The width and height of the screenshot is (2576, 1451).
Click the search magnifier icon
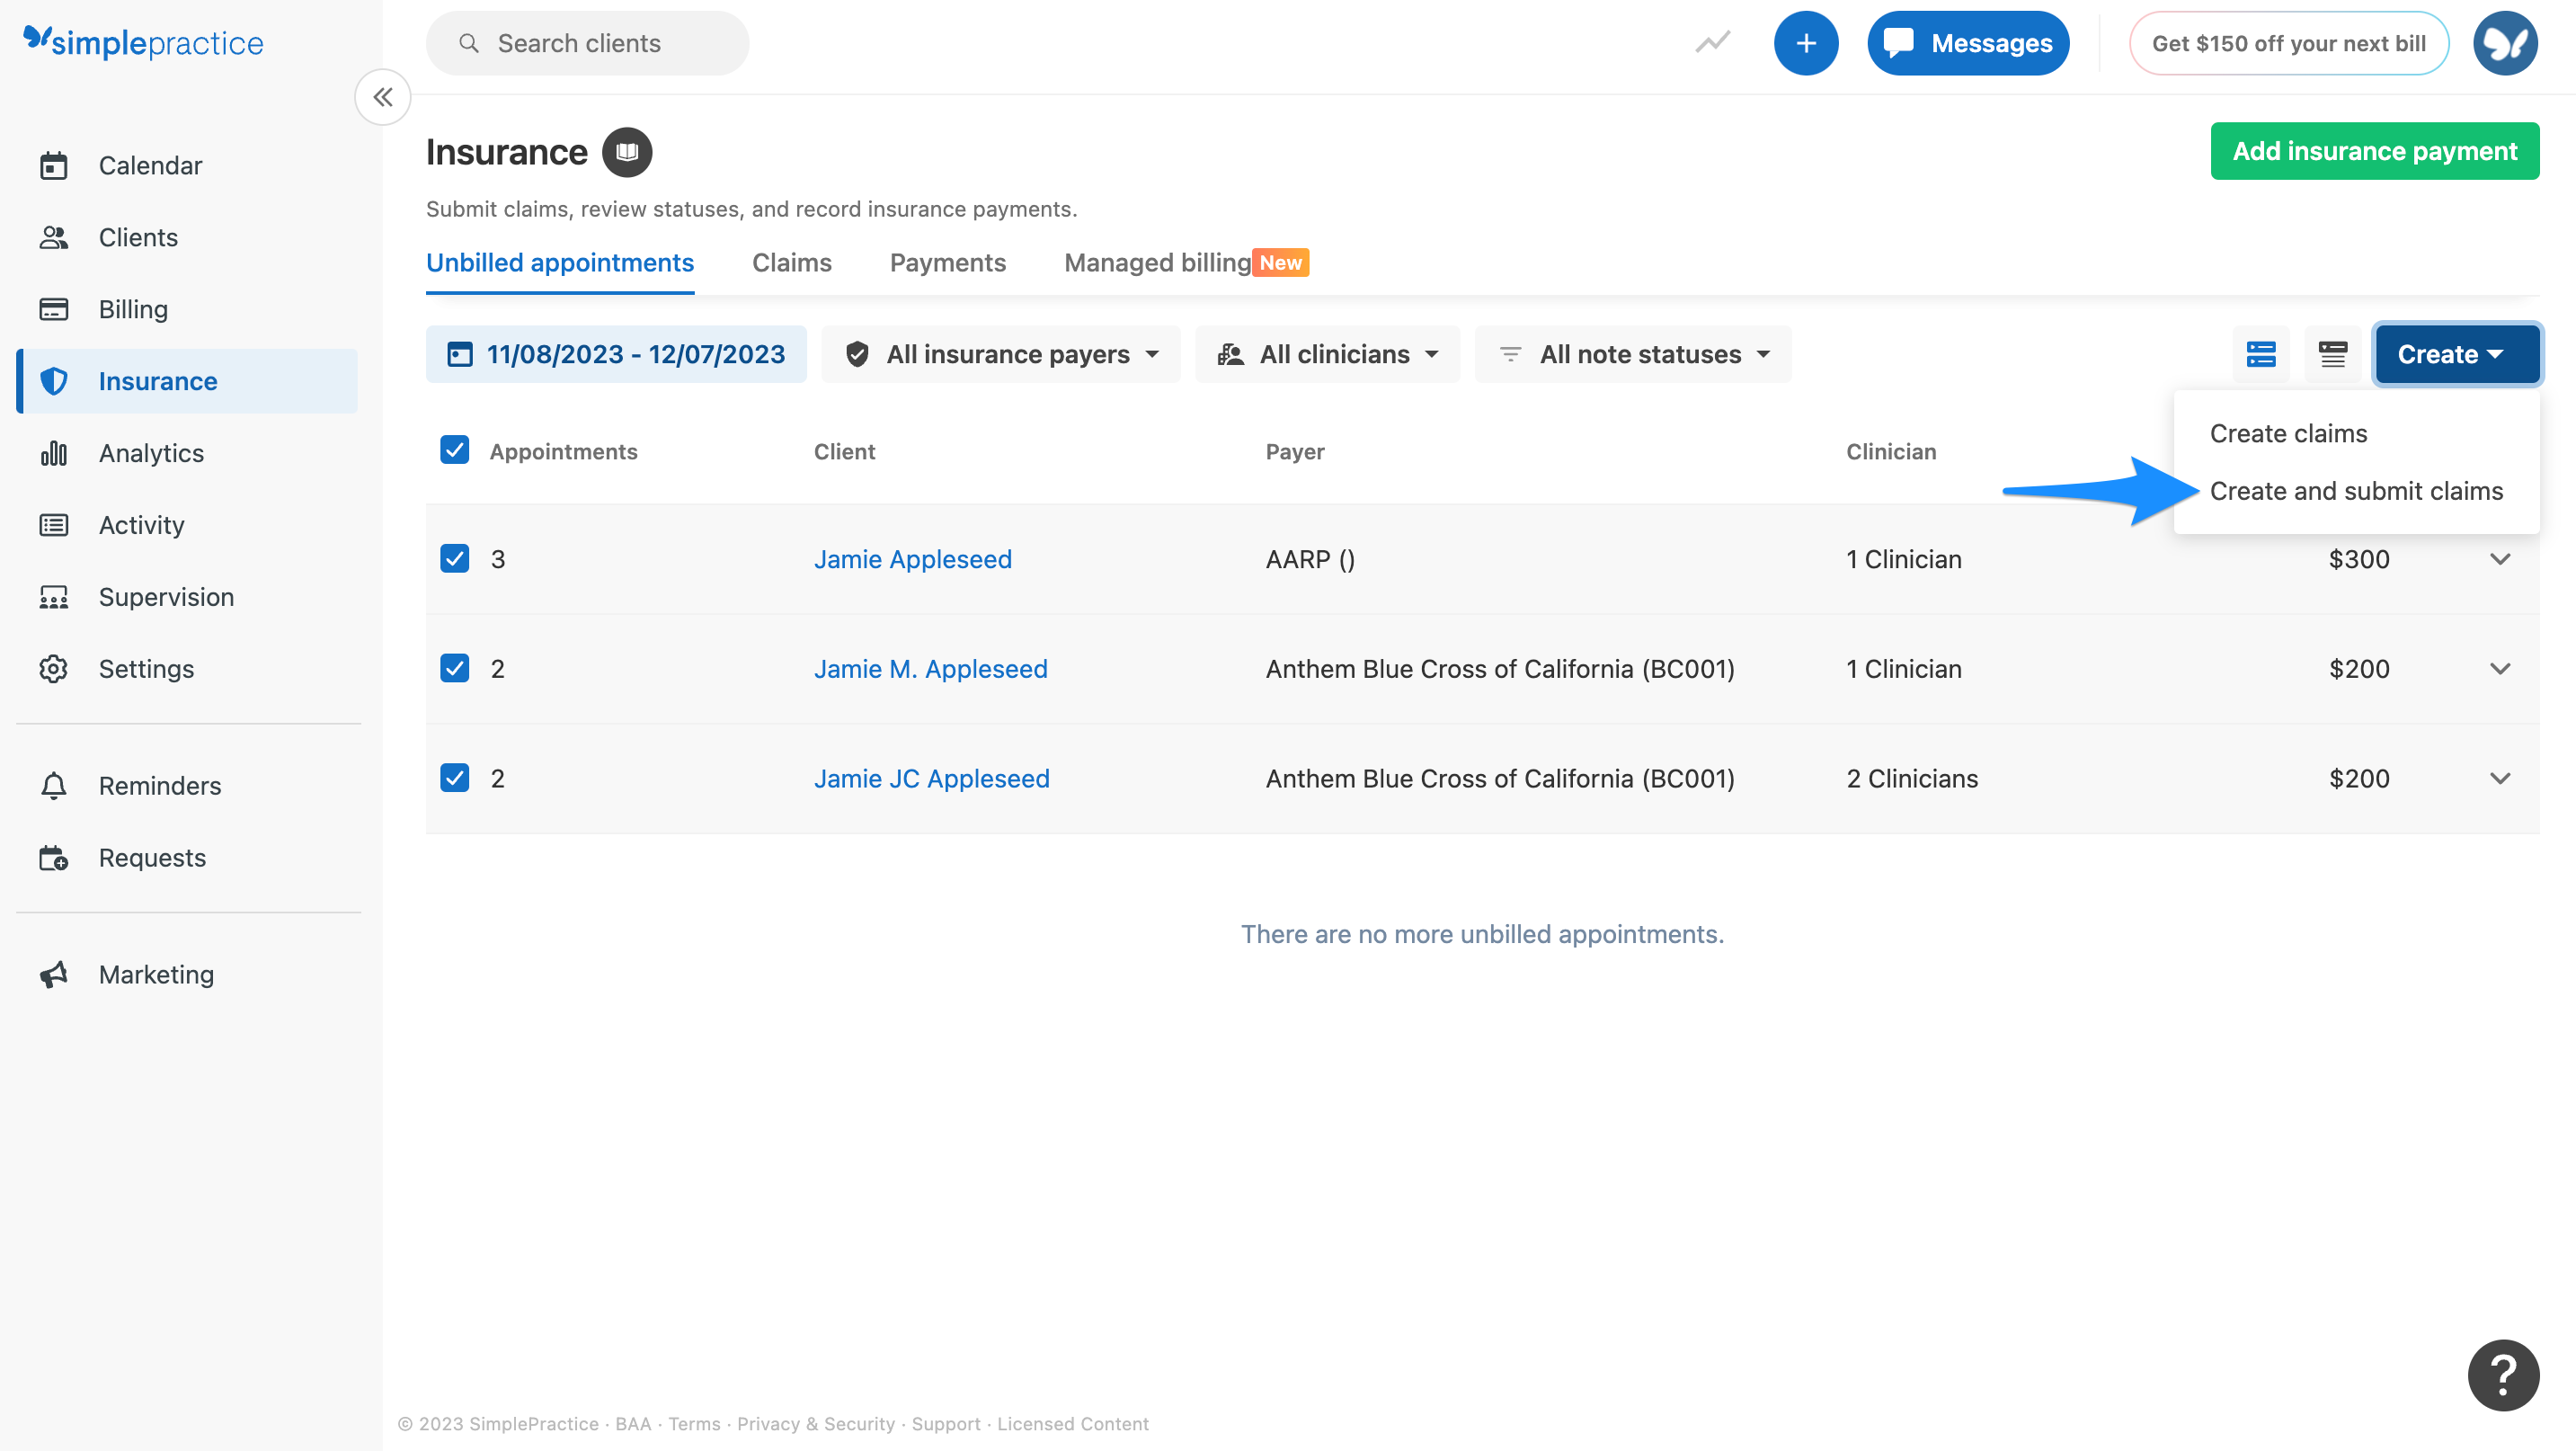(468, 43)
